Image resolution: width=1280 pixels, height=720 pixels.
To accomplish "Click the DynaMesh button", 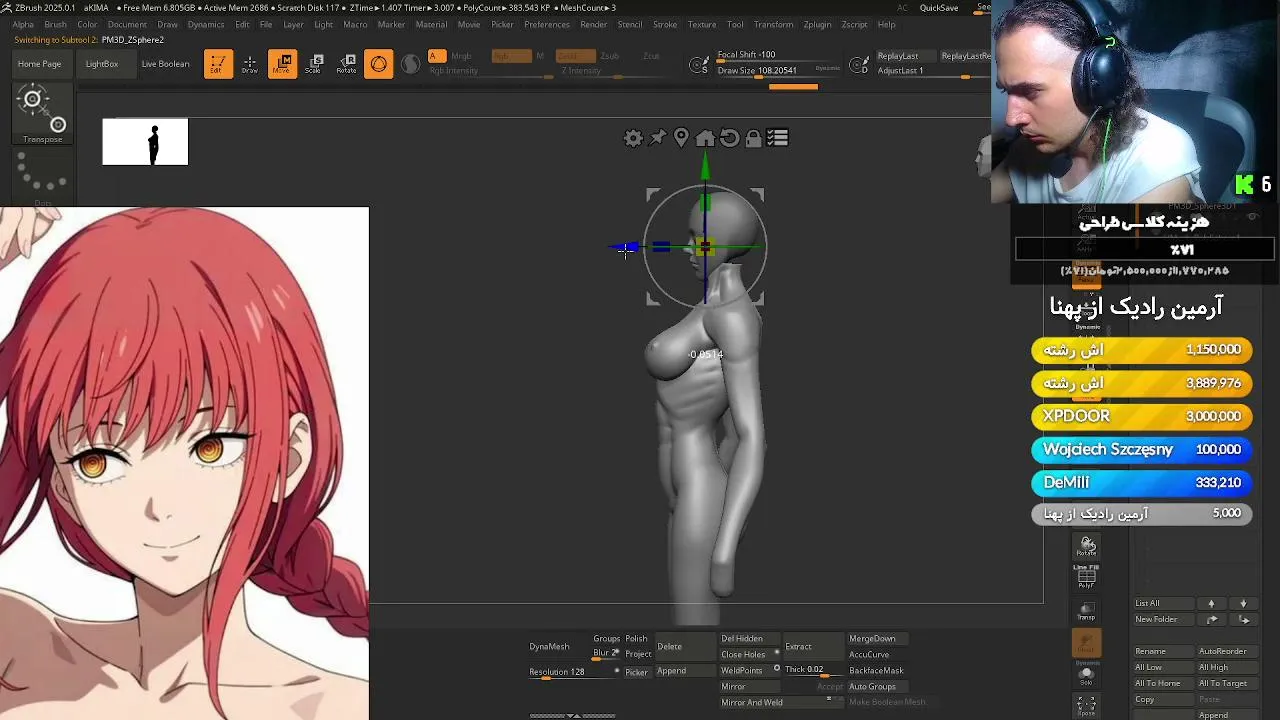I will coord(549,647).
